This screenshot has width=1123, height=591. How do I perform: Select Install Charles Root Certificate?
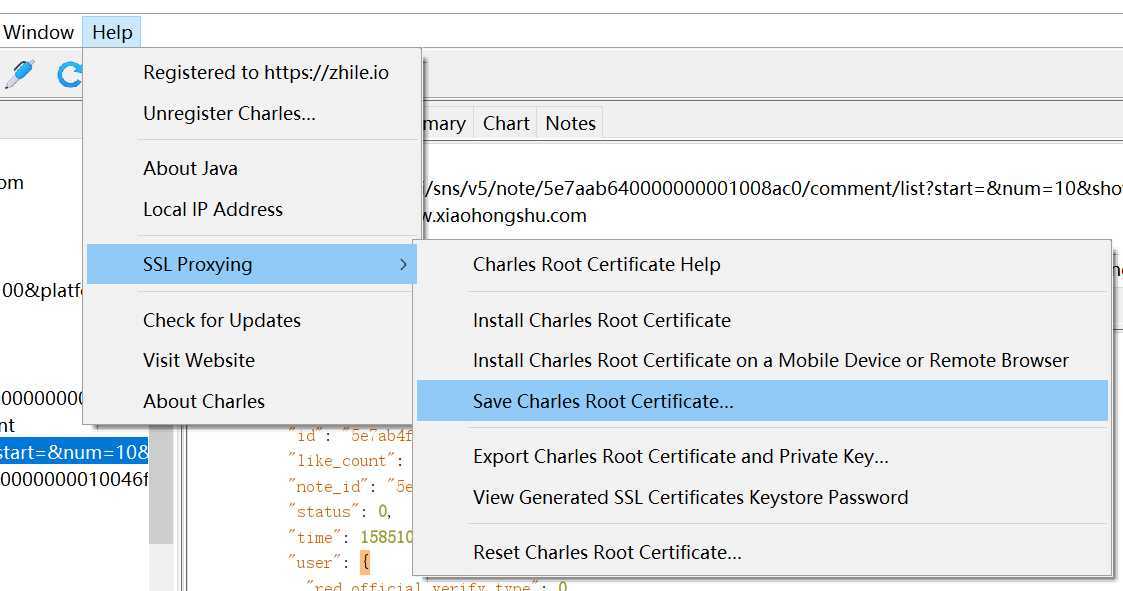[x=602, y=320]
